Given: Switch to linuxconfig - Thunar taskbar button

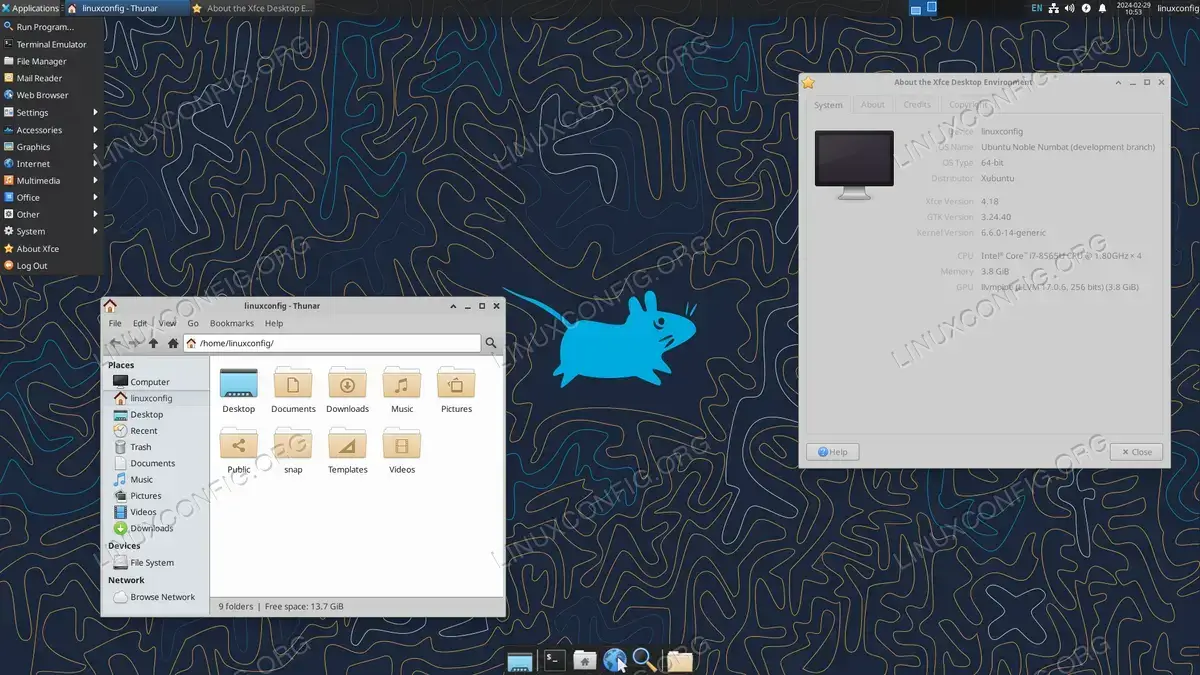Looking at the screenshot, I should 127,8.
